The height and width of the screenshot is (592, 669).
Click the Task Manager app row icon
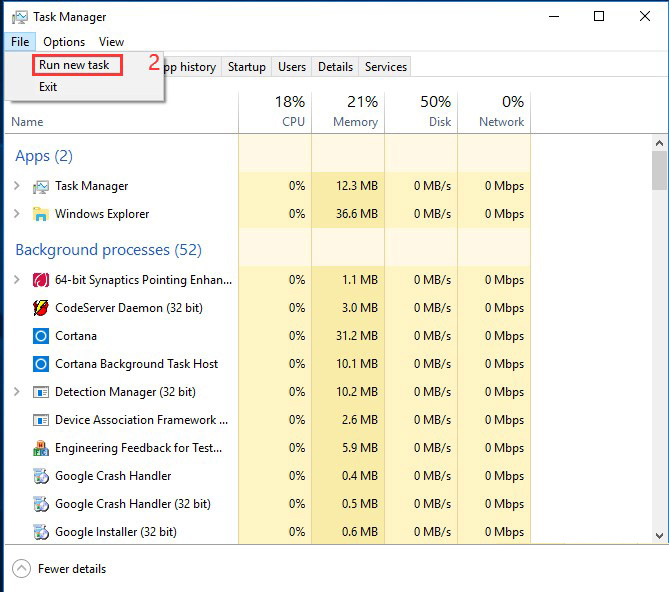pos(41,186)
